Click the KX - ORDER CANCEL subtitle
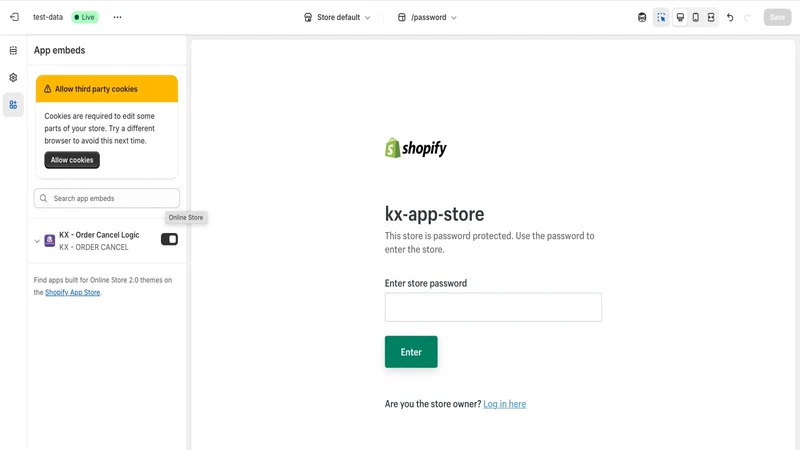The height and width of the screenshot is (450, 800). [x=93, y=247]
